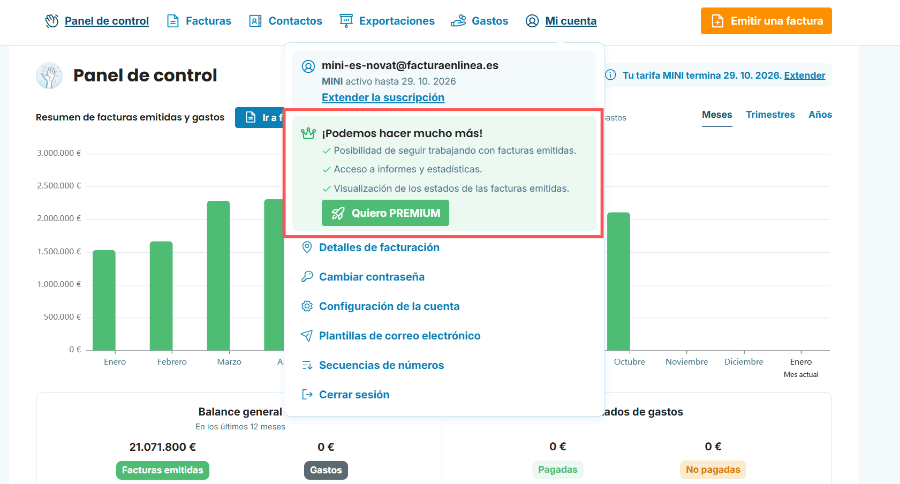Screen dimensions: 900x484
Task: Click the Balance general heading
Action: point(240,412)
